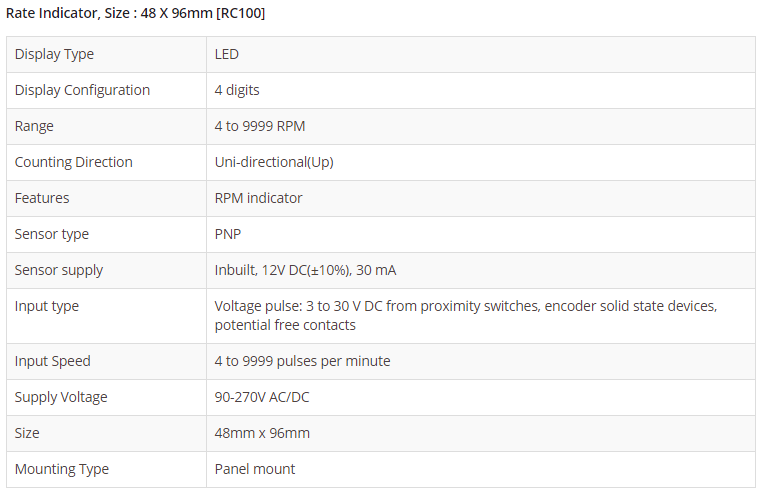Click the RPM indicator value
The image size is (764, 494).
258,198
